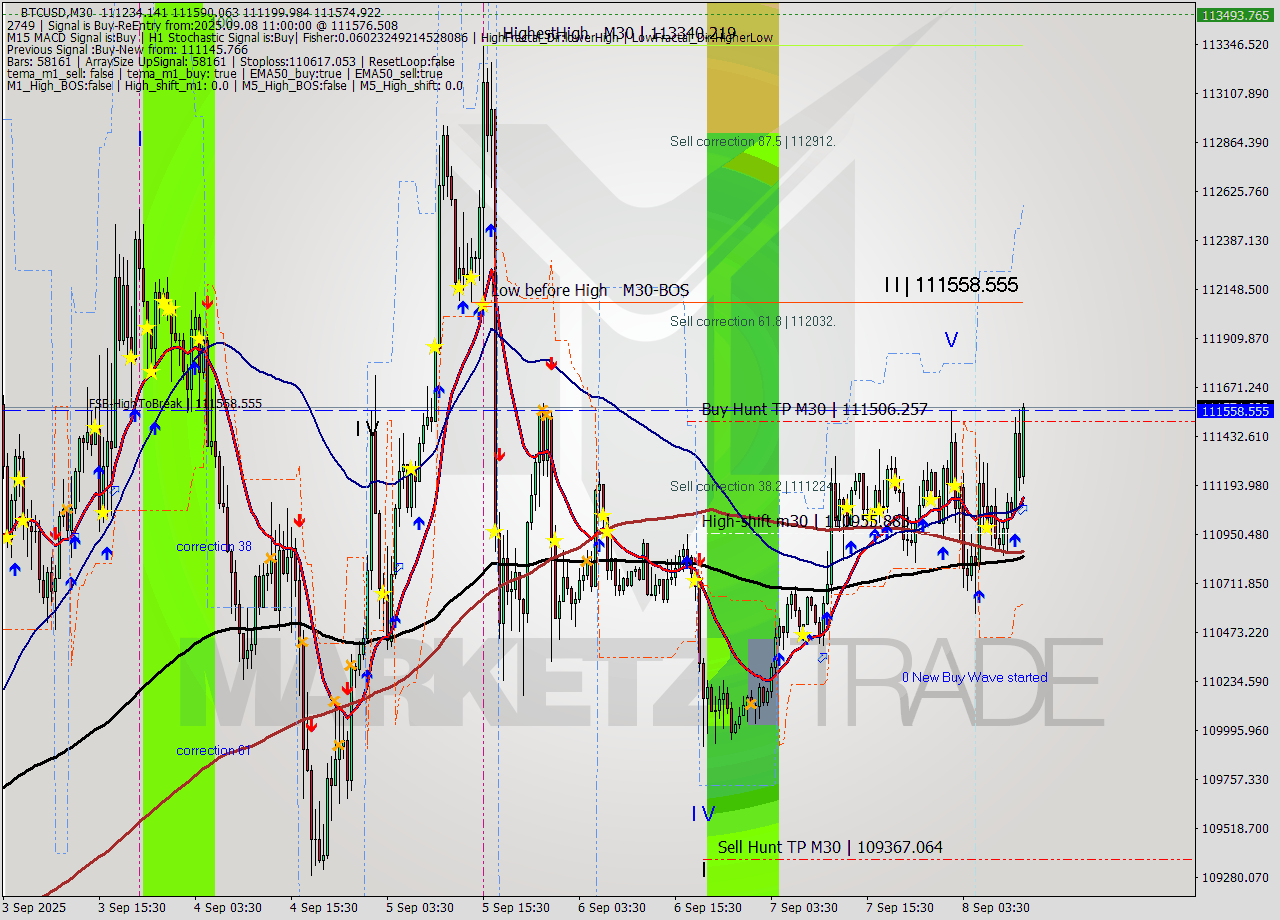Click the blue current price tag 111558.555
Image resolution: width=1280 pixels, height=920 pixels.
tap(1235, 411)
